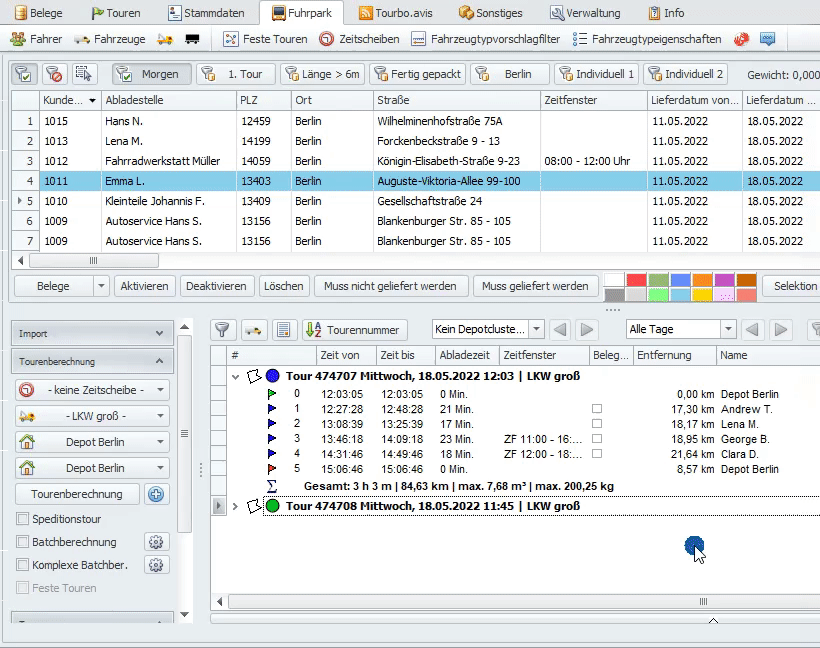
Task: Click the blue plus button next to Tourenberechnung
Action: (156, 494)
